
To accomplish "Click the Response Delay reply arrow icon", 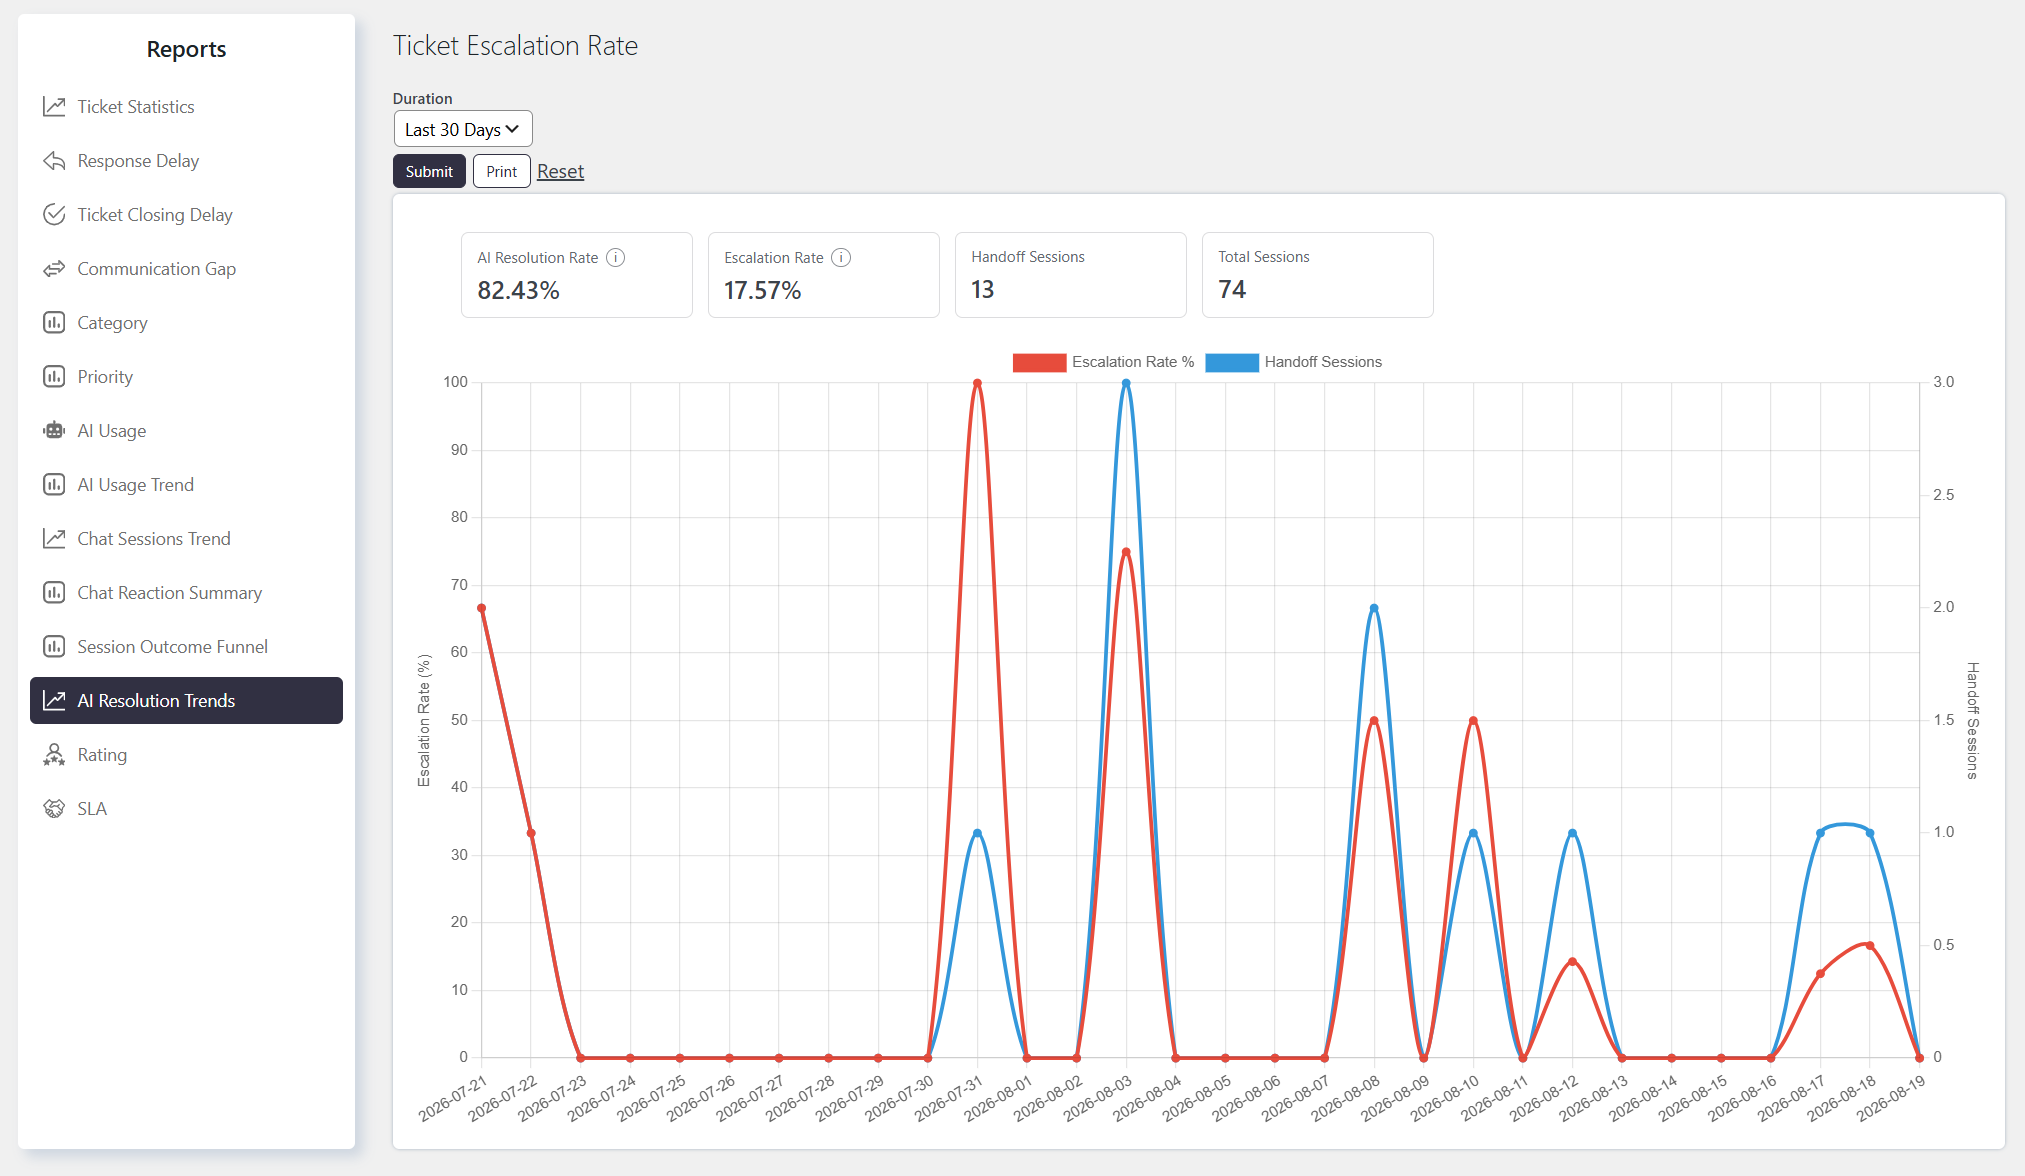I will (54, 161).
